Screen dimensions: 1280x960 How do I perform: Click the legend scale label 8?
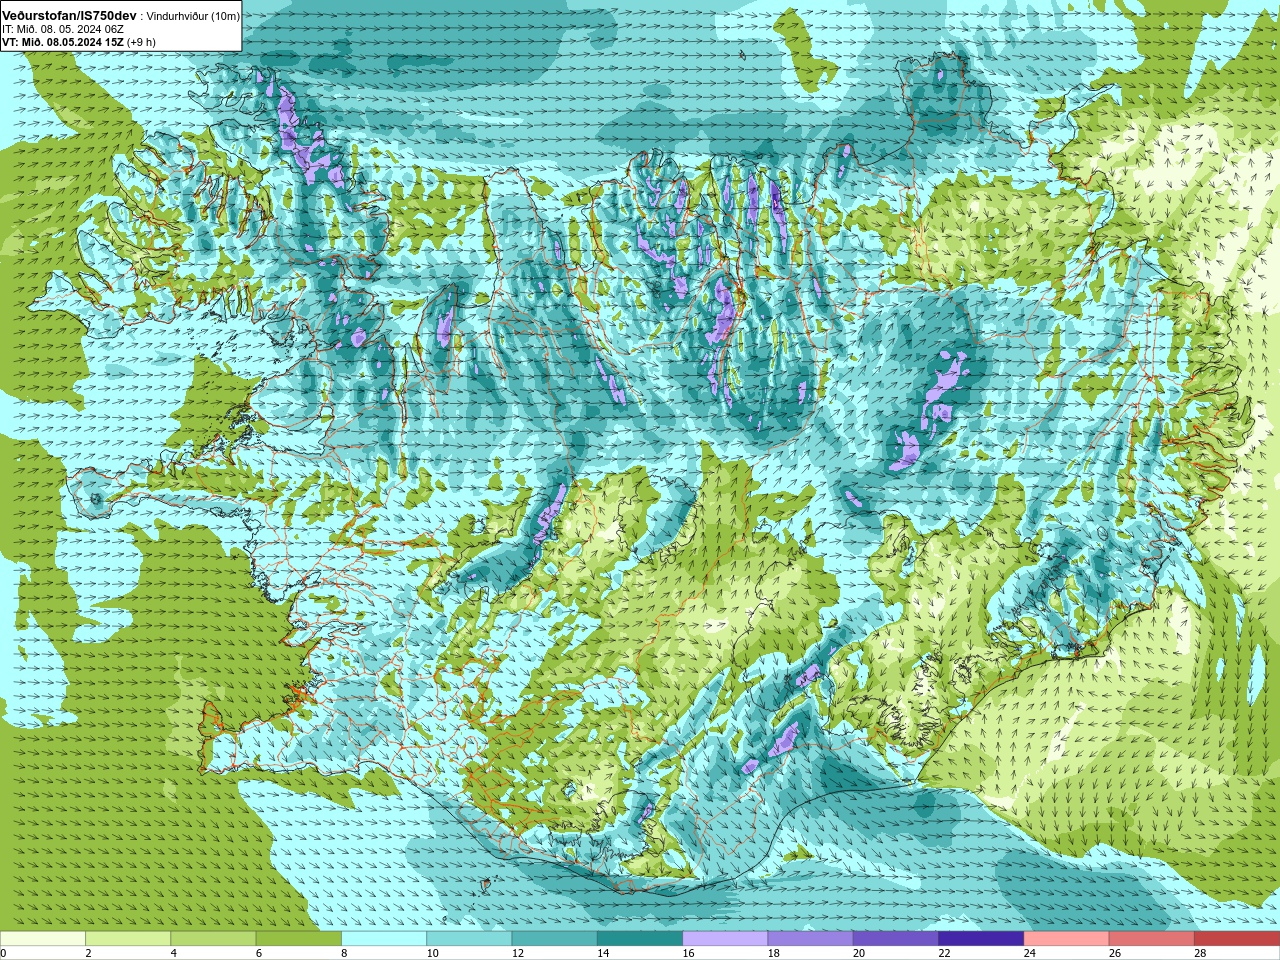[345, 953]
